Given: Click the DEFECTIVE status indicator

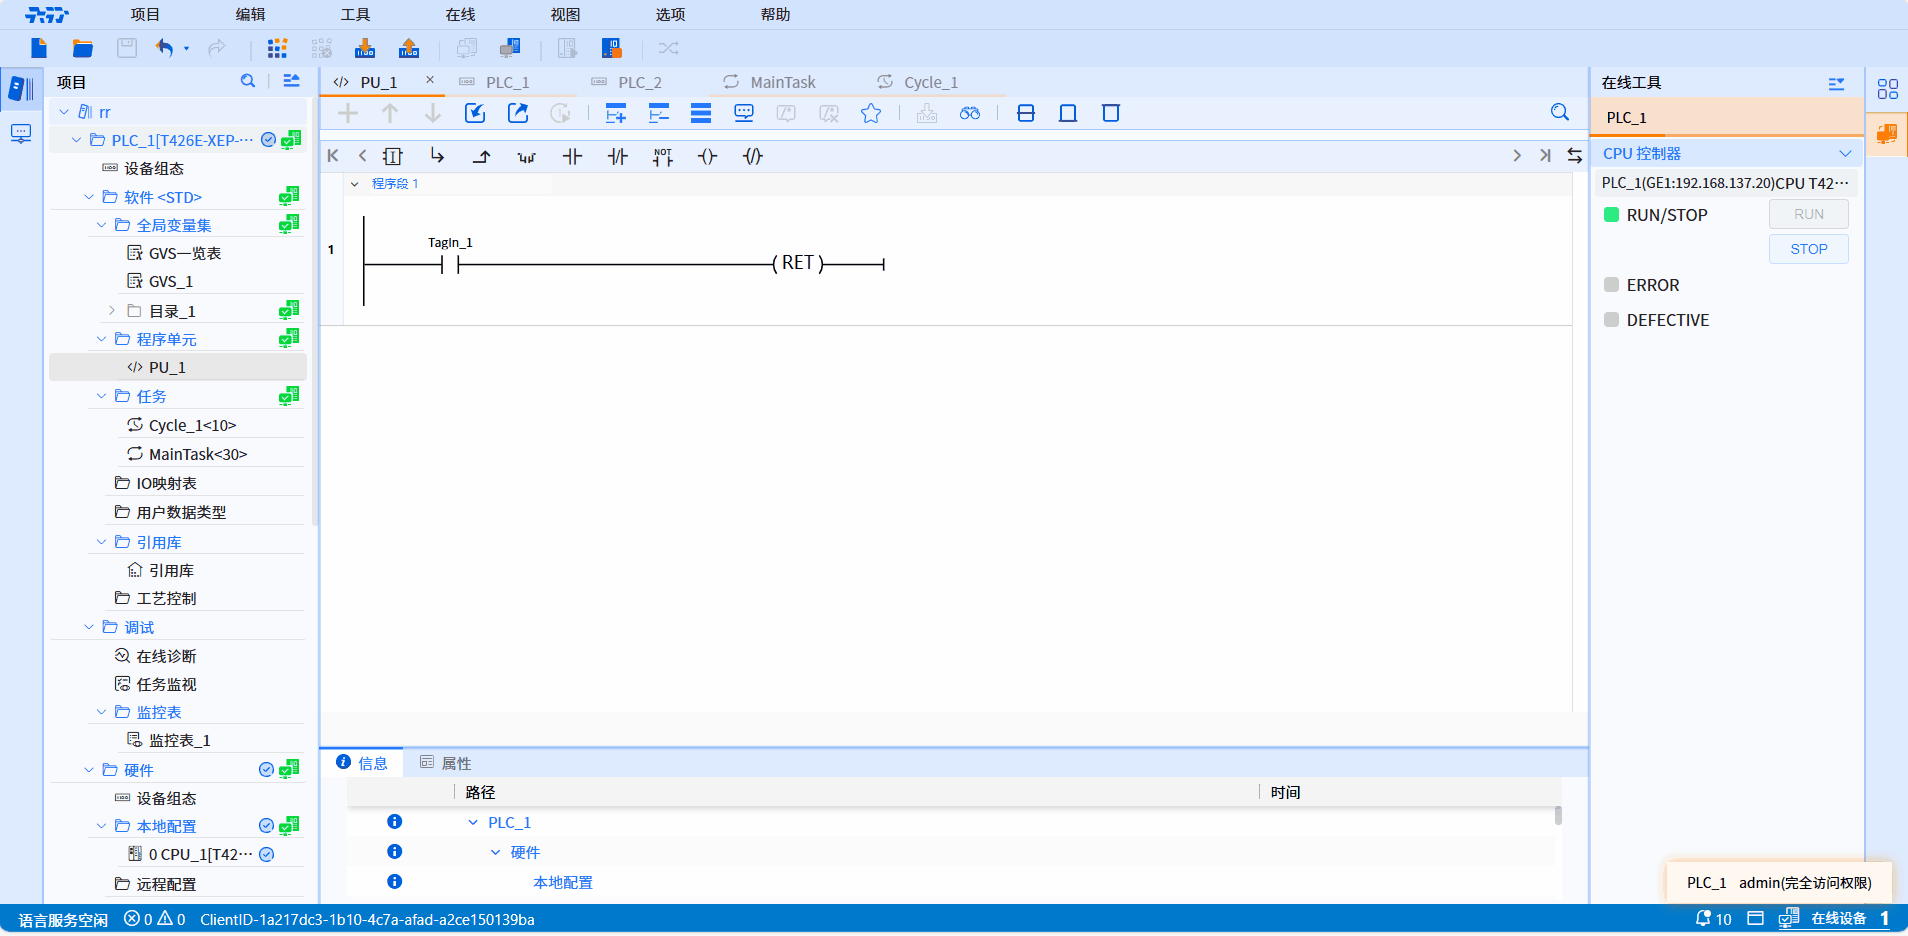Looking at the screenshot, I should (x=1611, y=320).
